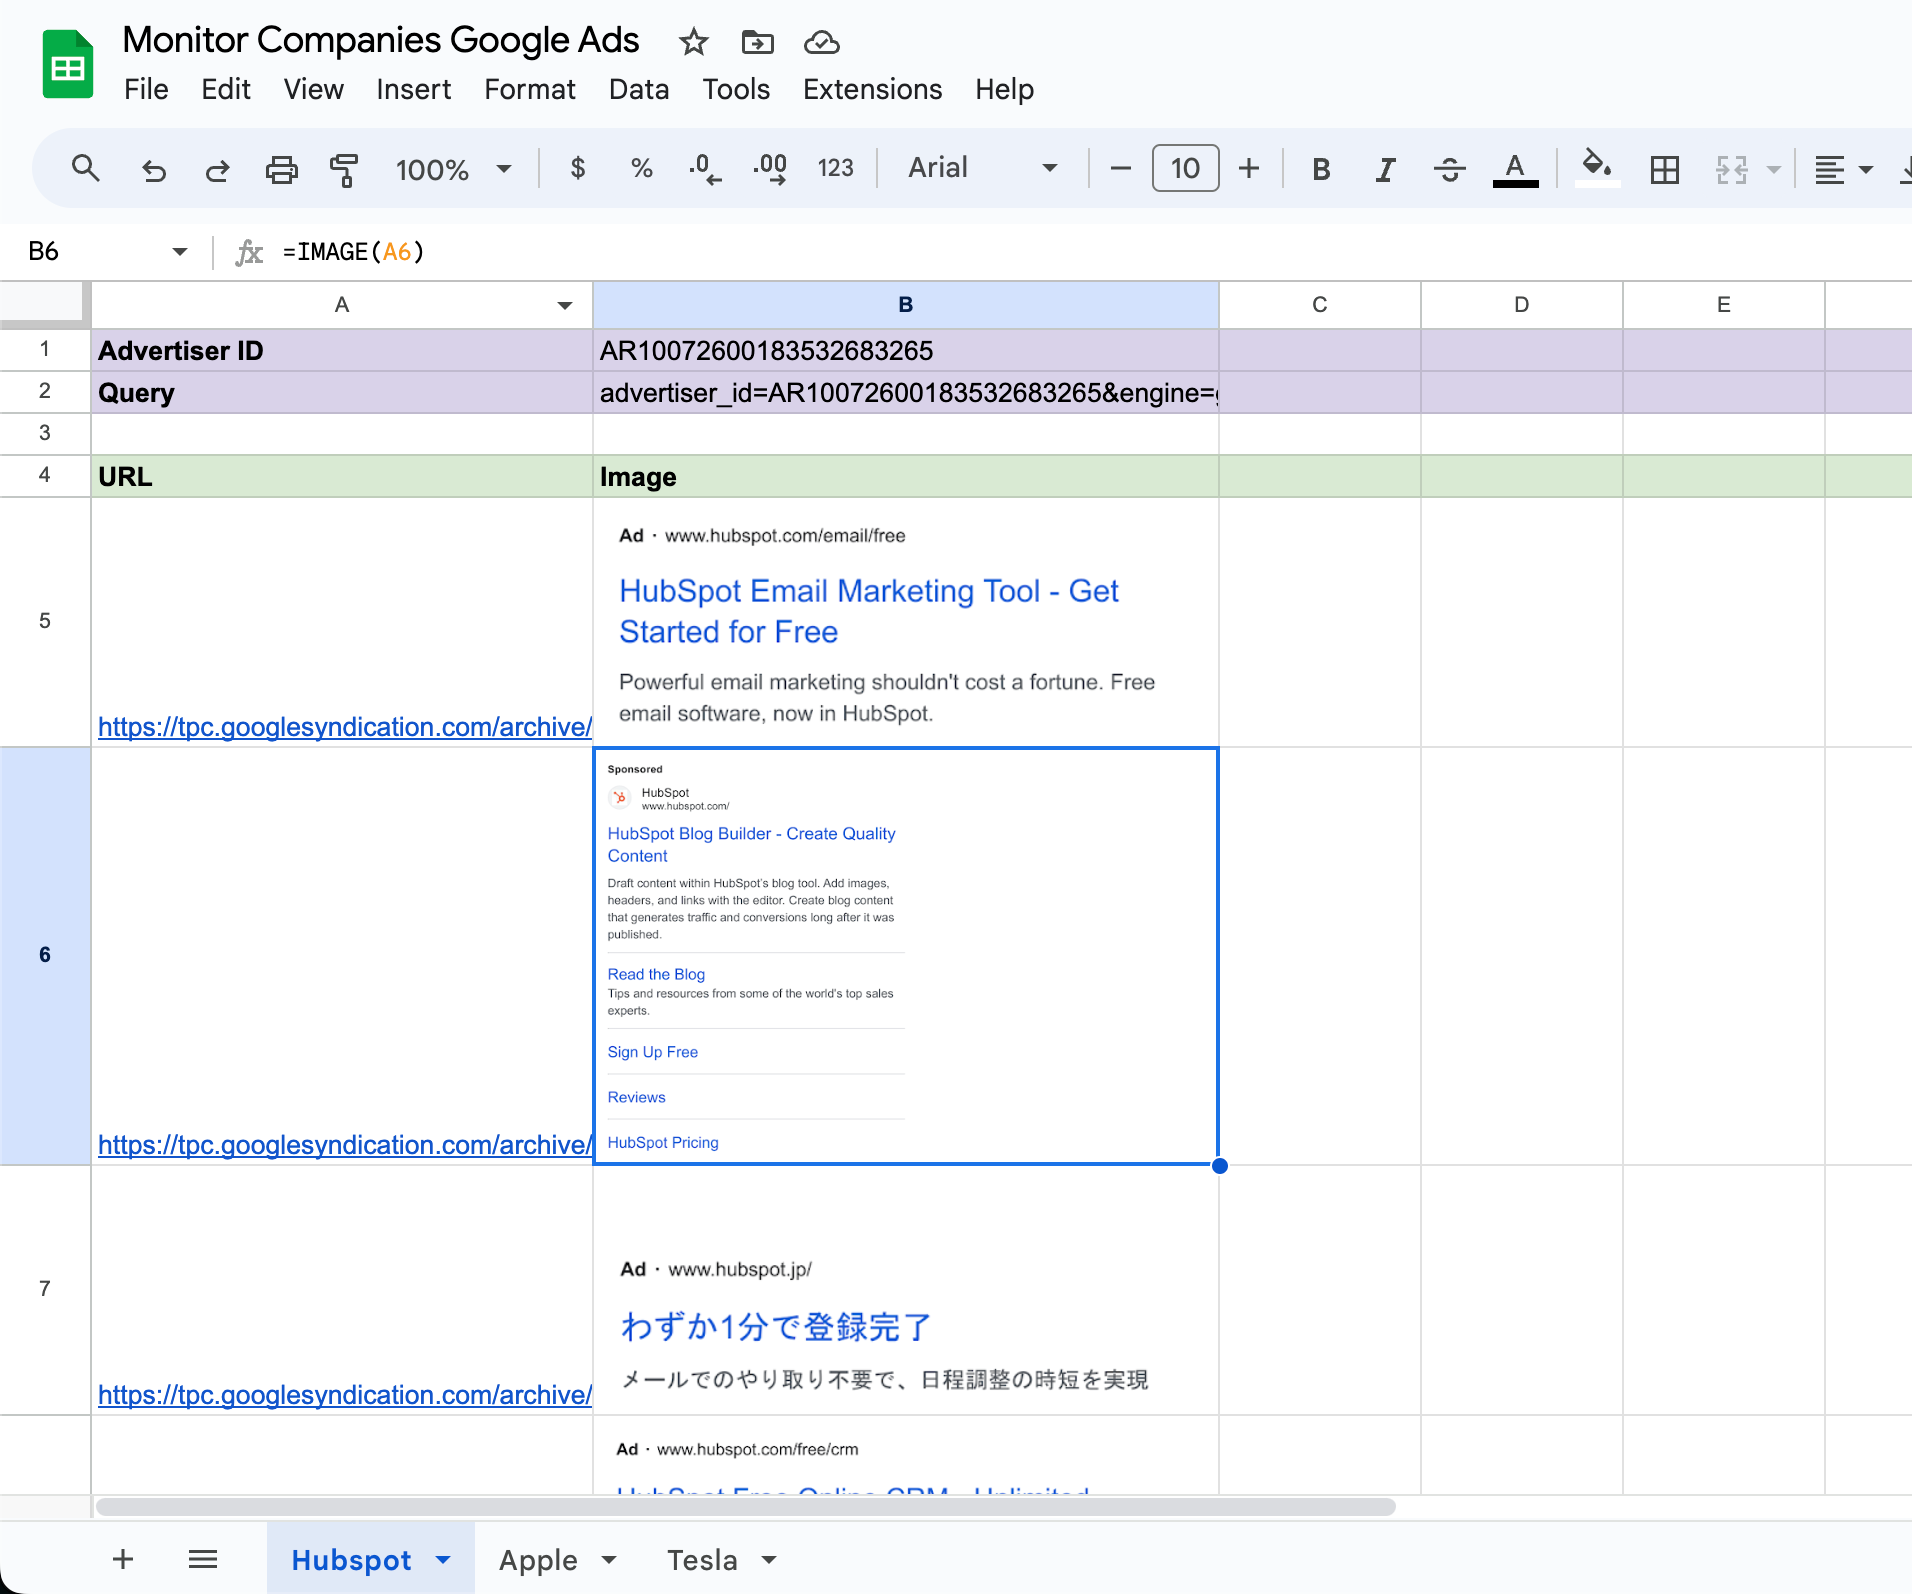Open the horizontal align dropdown
Viewport: 1912px width, 1594px height.
coord(1843,169)
